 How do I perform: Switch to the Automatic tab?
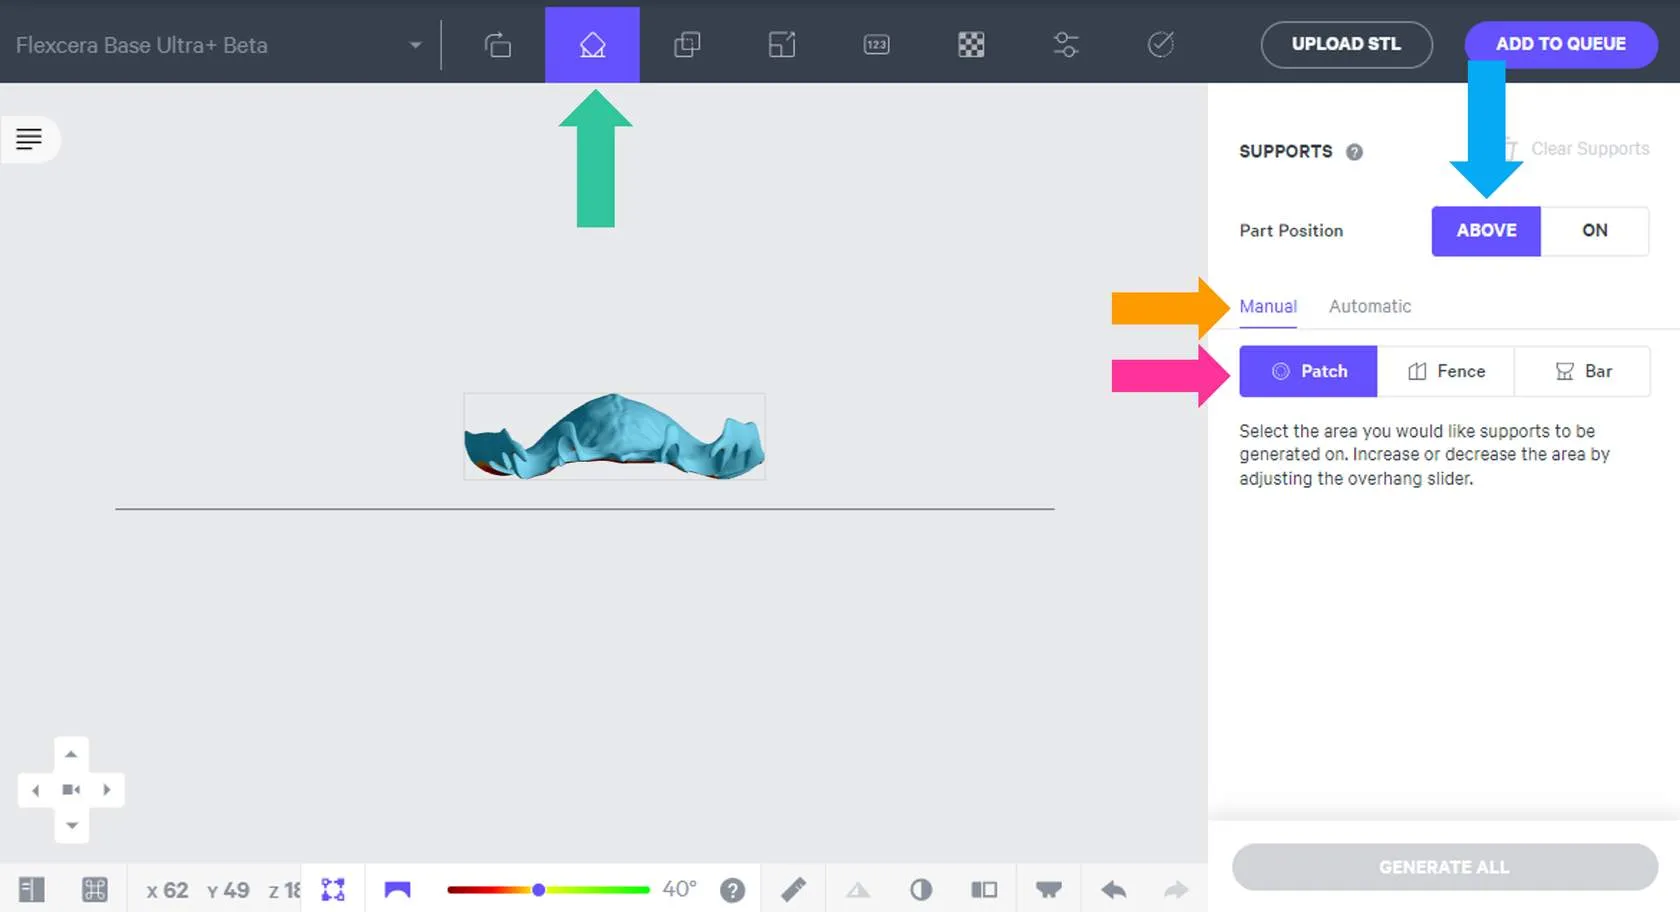pos(1370,307)
